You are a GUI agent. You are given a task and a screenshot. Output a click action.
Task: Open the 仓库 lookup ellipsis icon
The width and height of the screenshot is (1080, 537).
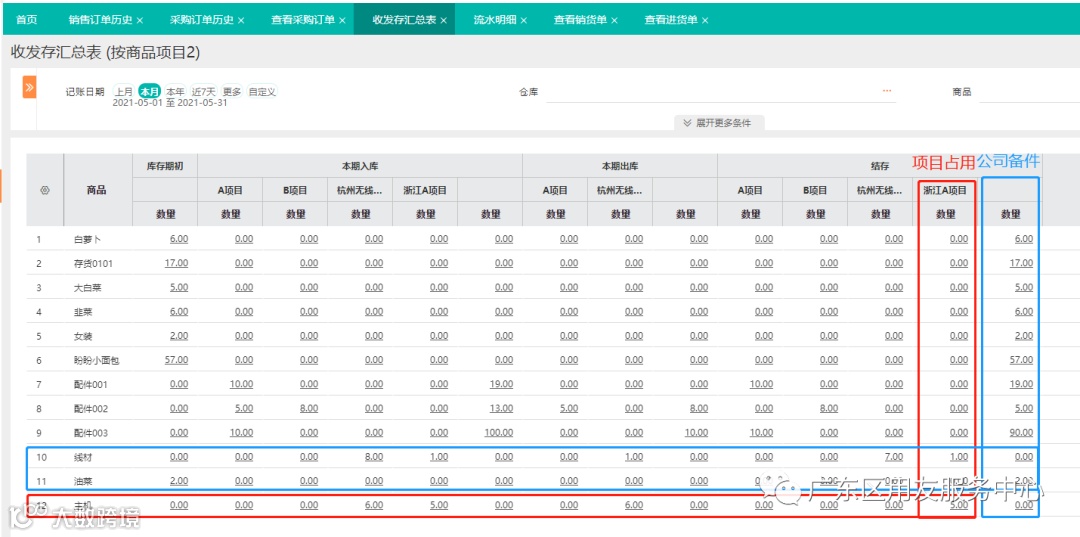[x=886, y=91]
